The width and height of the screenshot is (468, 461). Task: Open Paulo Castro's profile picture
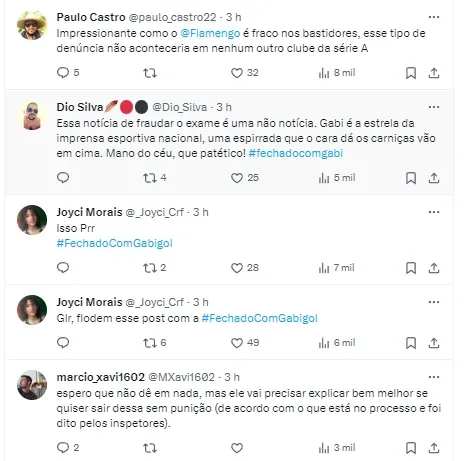(x=32, y=25)
